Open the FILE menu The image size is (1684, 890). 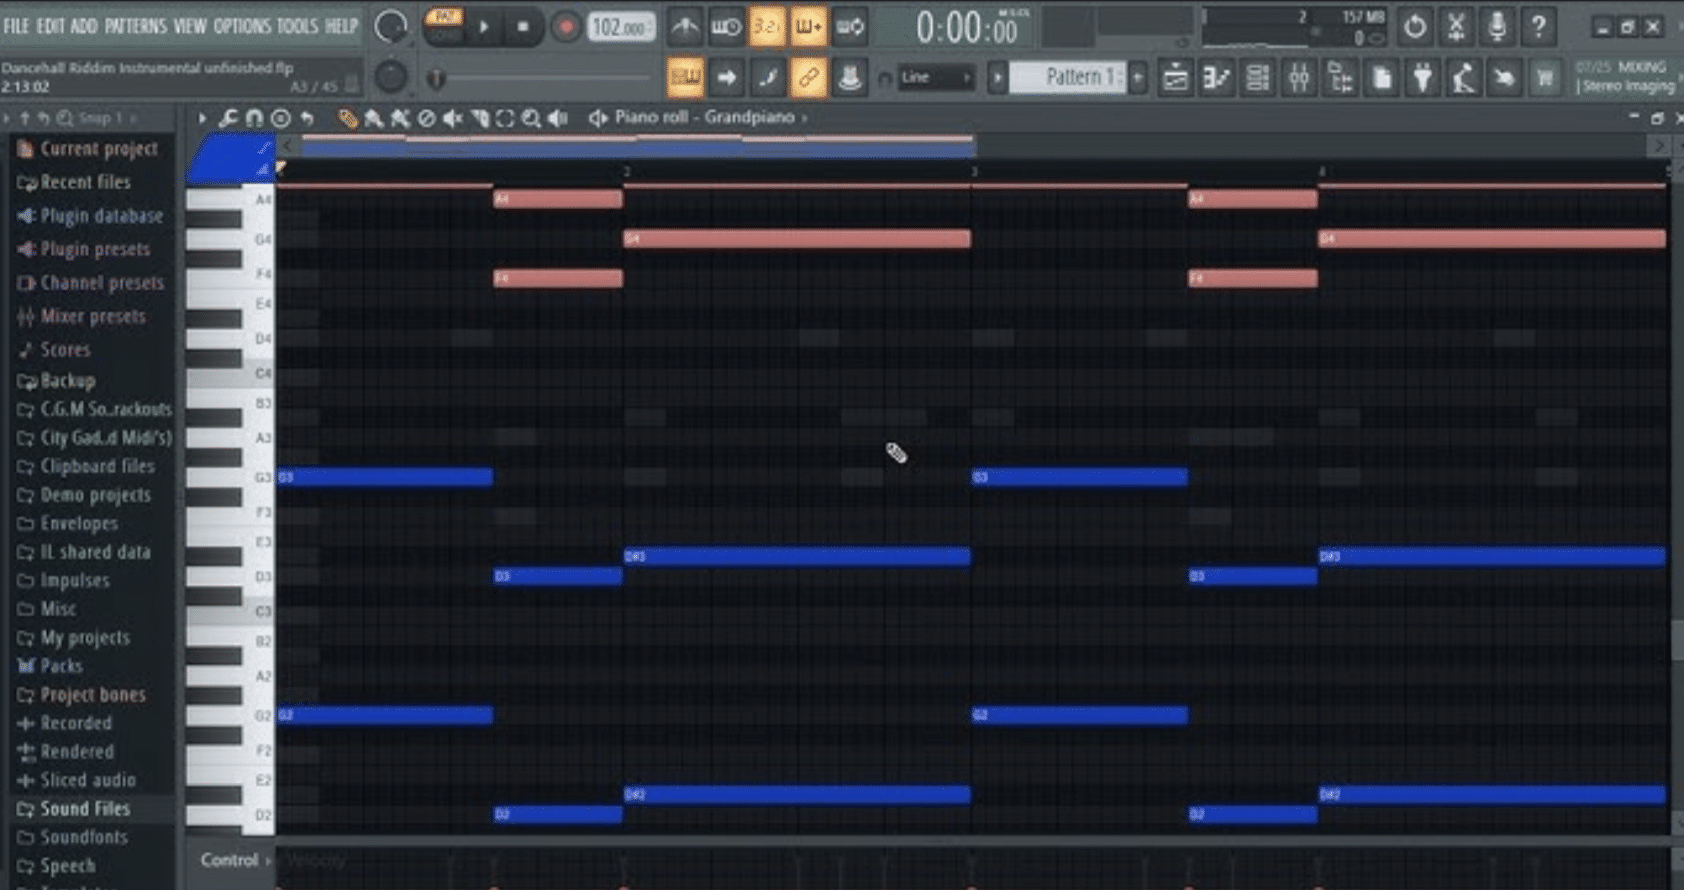[16, 26]
